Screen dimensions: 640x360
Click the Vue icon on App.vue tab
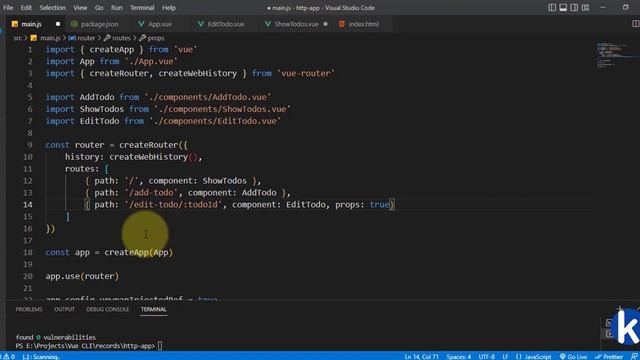coord(141,24)
